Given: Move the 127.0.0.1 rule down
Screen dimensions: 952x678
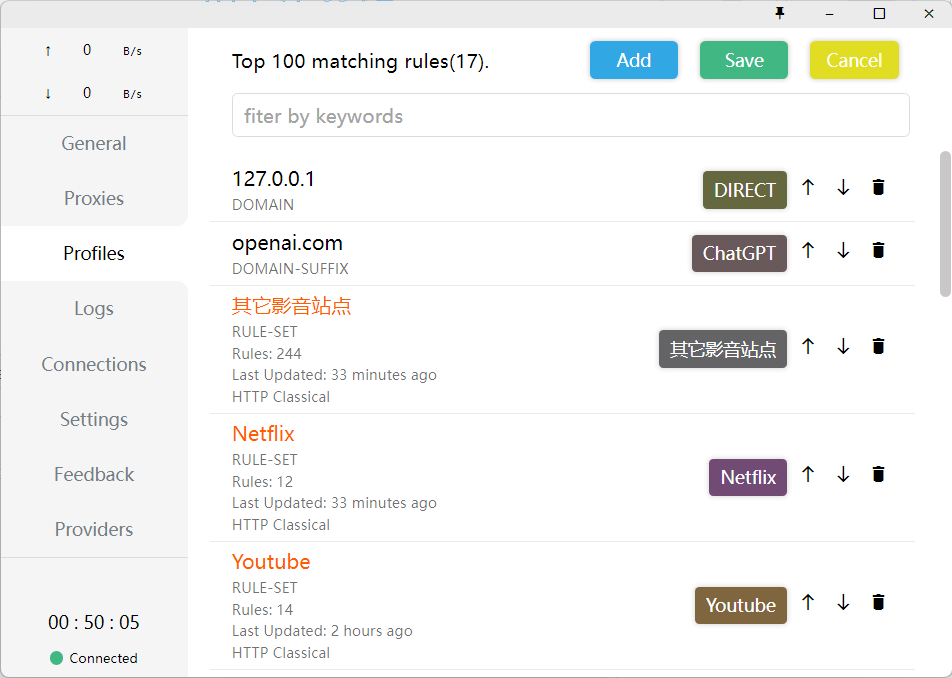Looking at the screenshot, I should click(843, 187).
